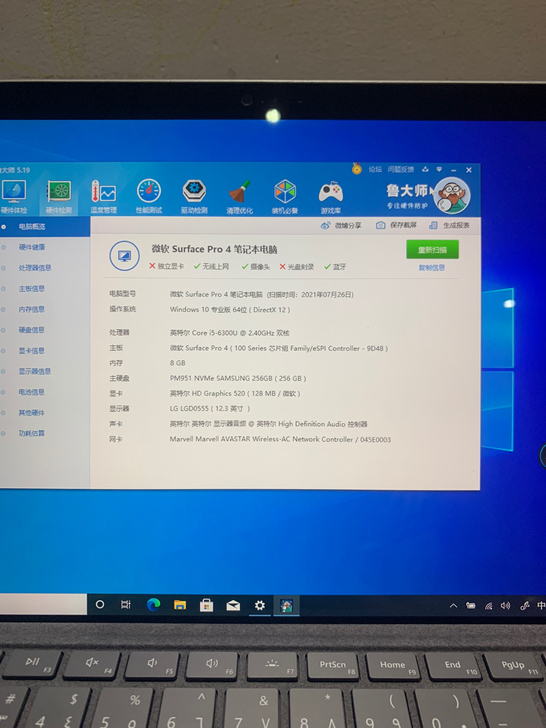
Task: Open 清理优化 cleanup broom icon
Action: point(240,197)
